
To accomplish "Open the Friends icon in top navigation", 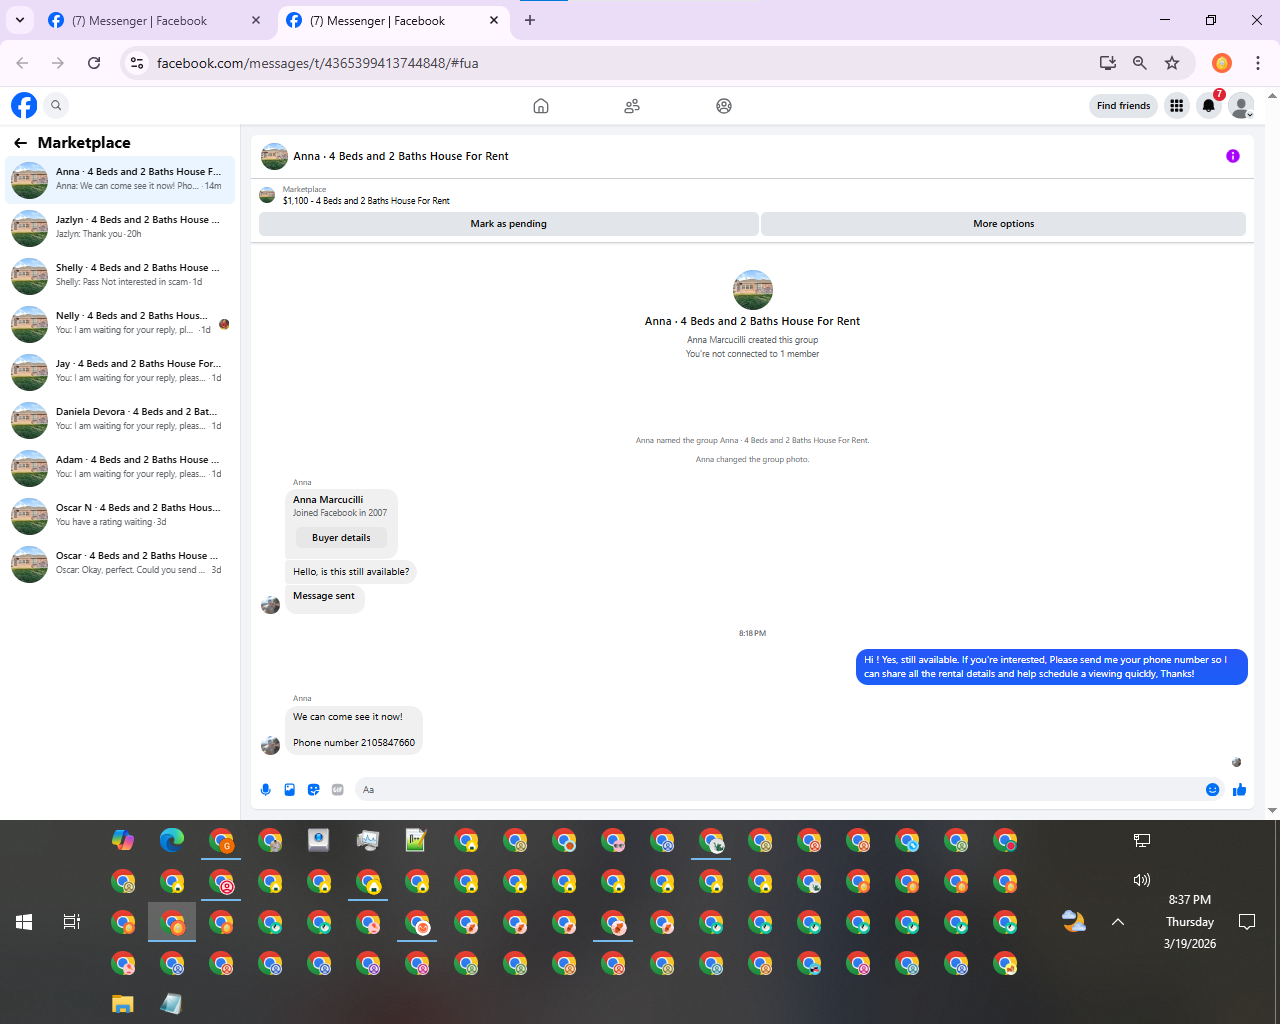I will [632, 106].
